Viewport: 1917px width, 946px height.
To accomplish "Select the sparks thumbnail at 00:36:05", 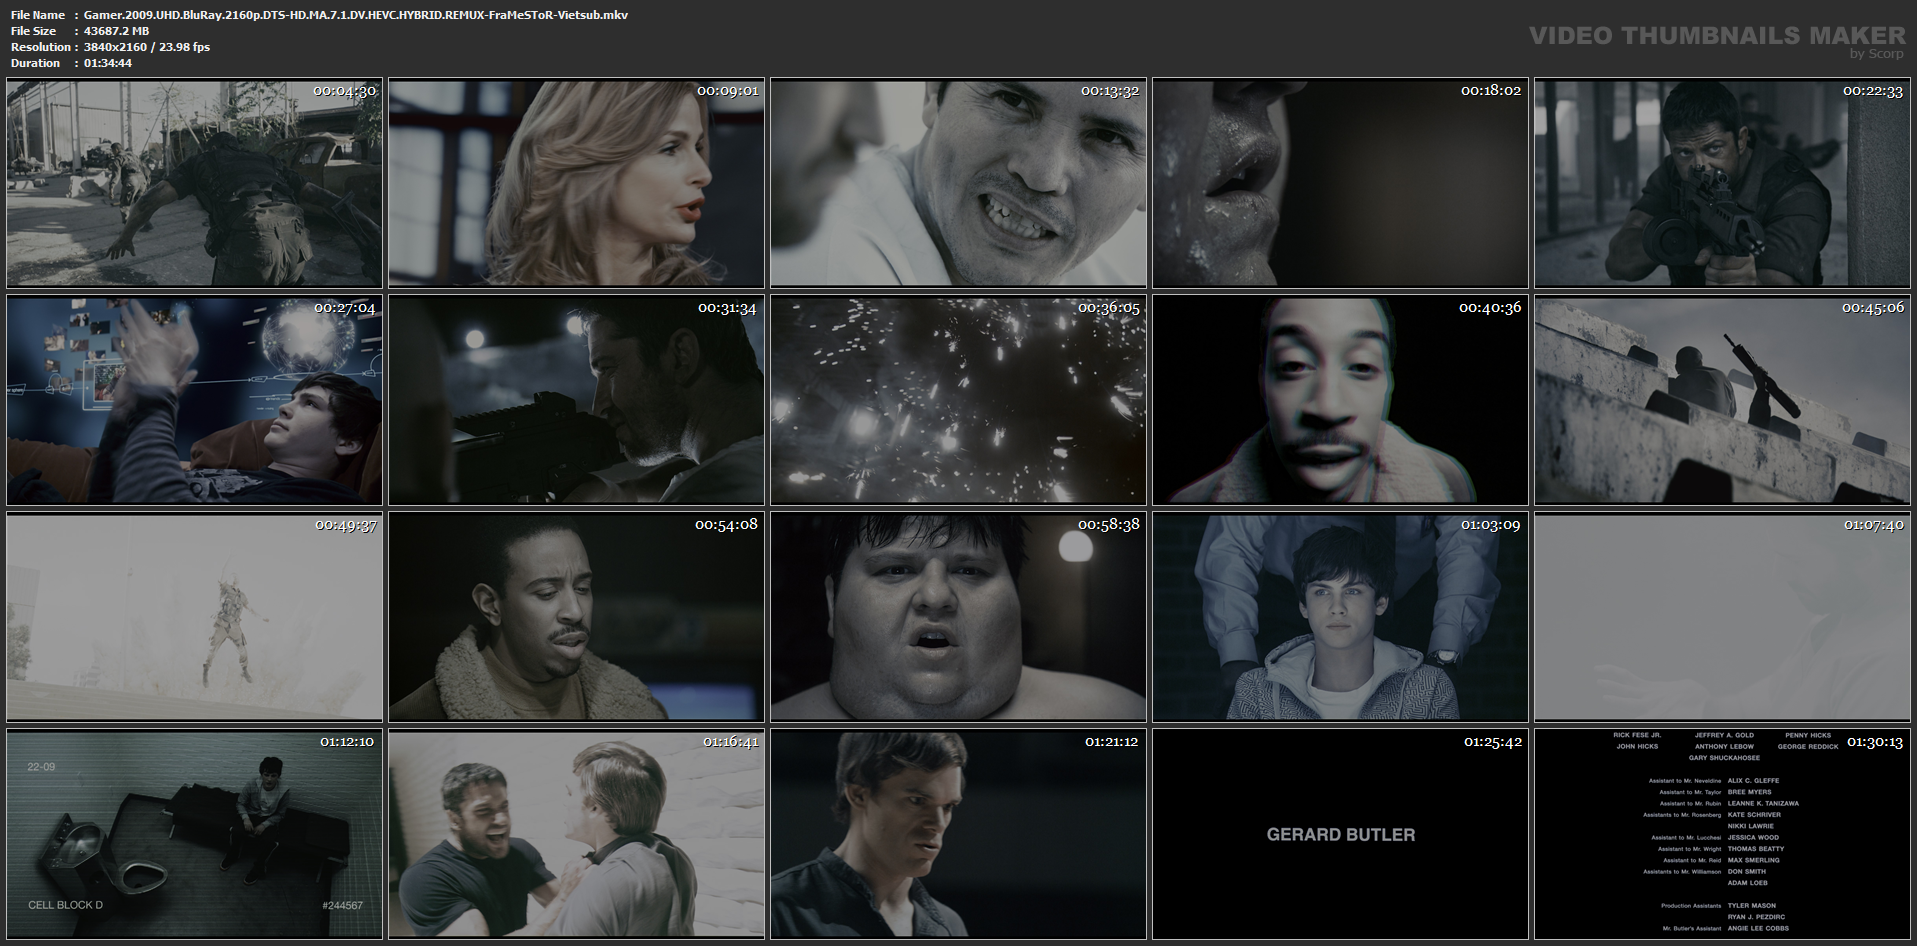I will point(958,400).
